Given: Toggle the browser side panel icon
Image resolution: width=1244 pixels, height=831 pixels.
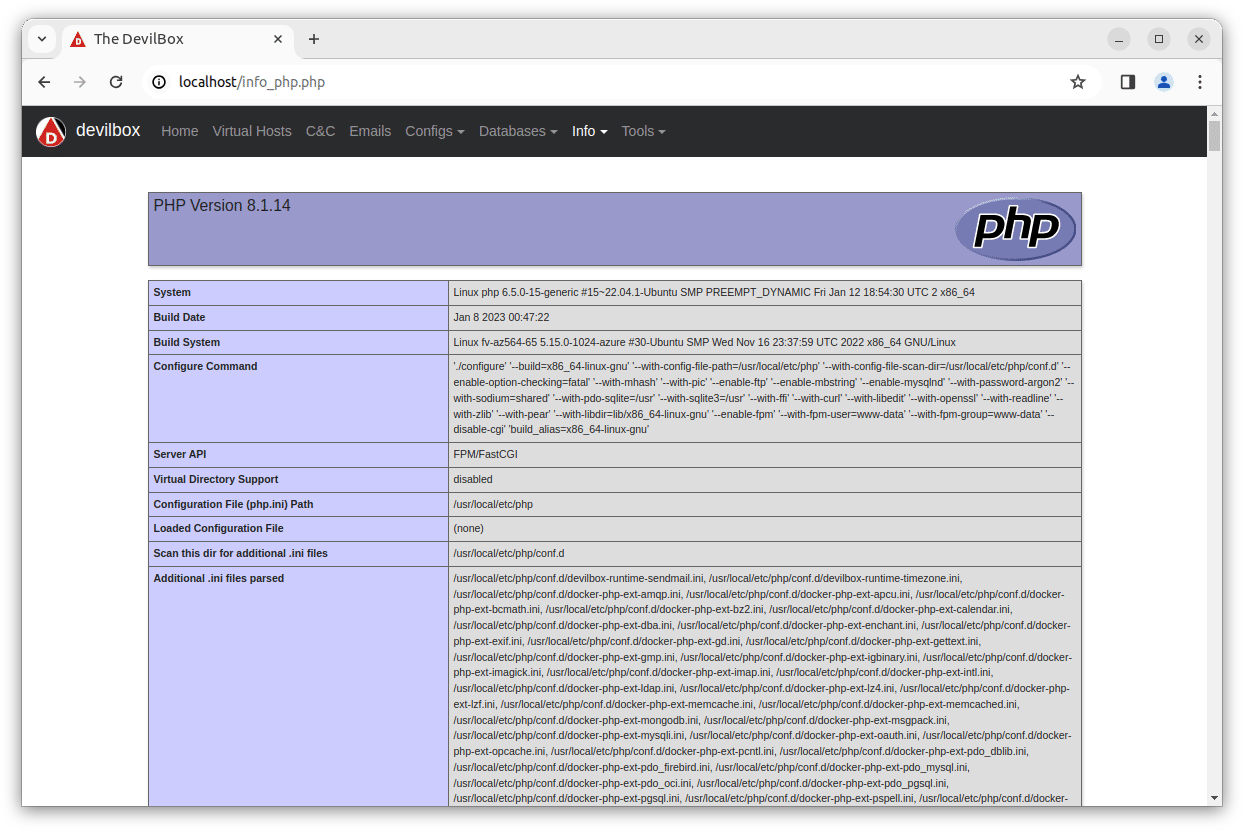Looking at the screenshot, I should pyautogui.click(x=1127, y=82).
